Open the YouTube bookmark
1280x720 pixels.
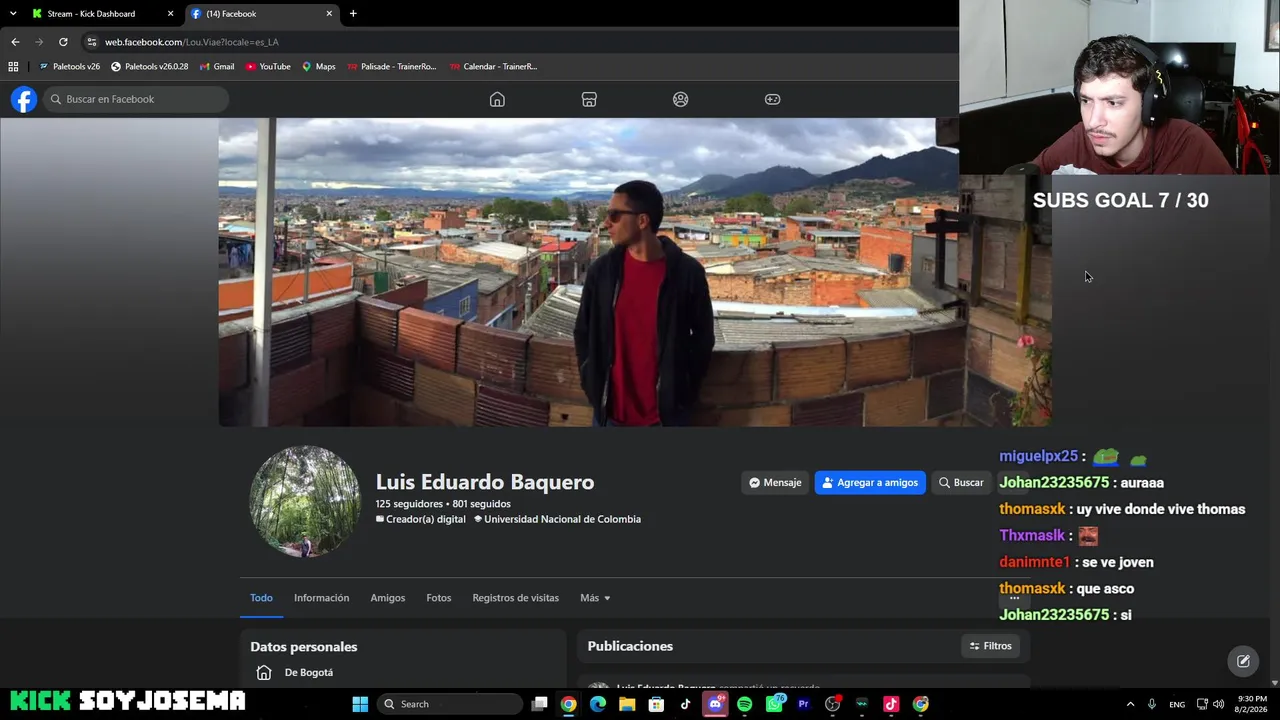point(267,67)
